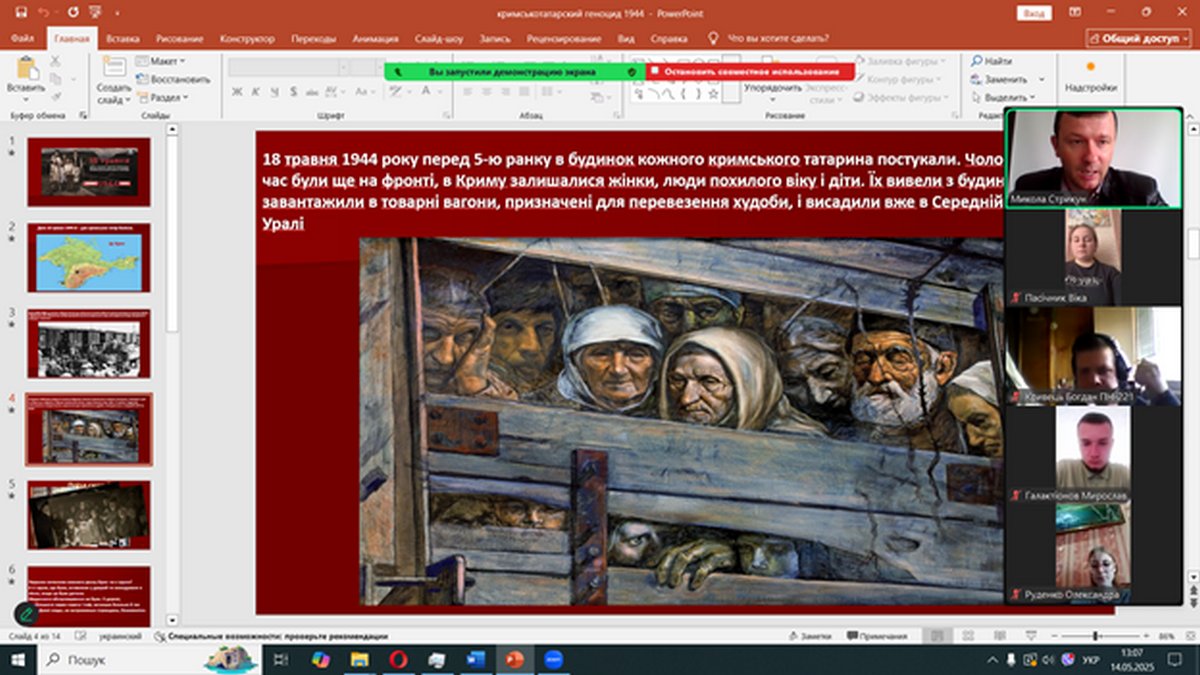Viewport: 1200px width, 675px height.
Task: Switch to the Конструктор tab
Action: click(x=249, y=39)
